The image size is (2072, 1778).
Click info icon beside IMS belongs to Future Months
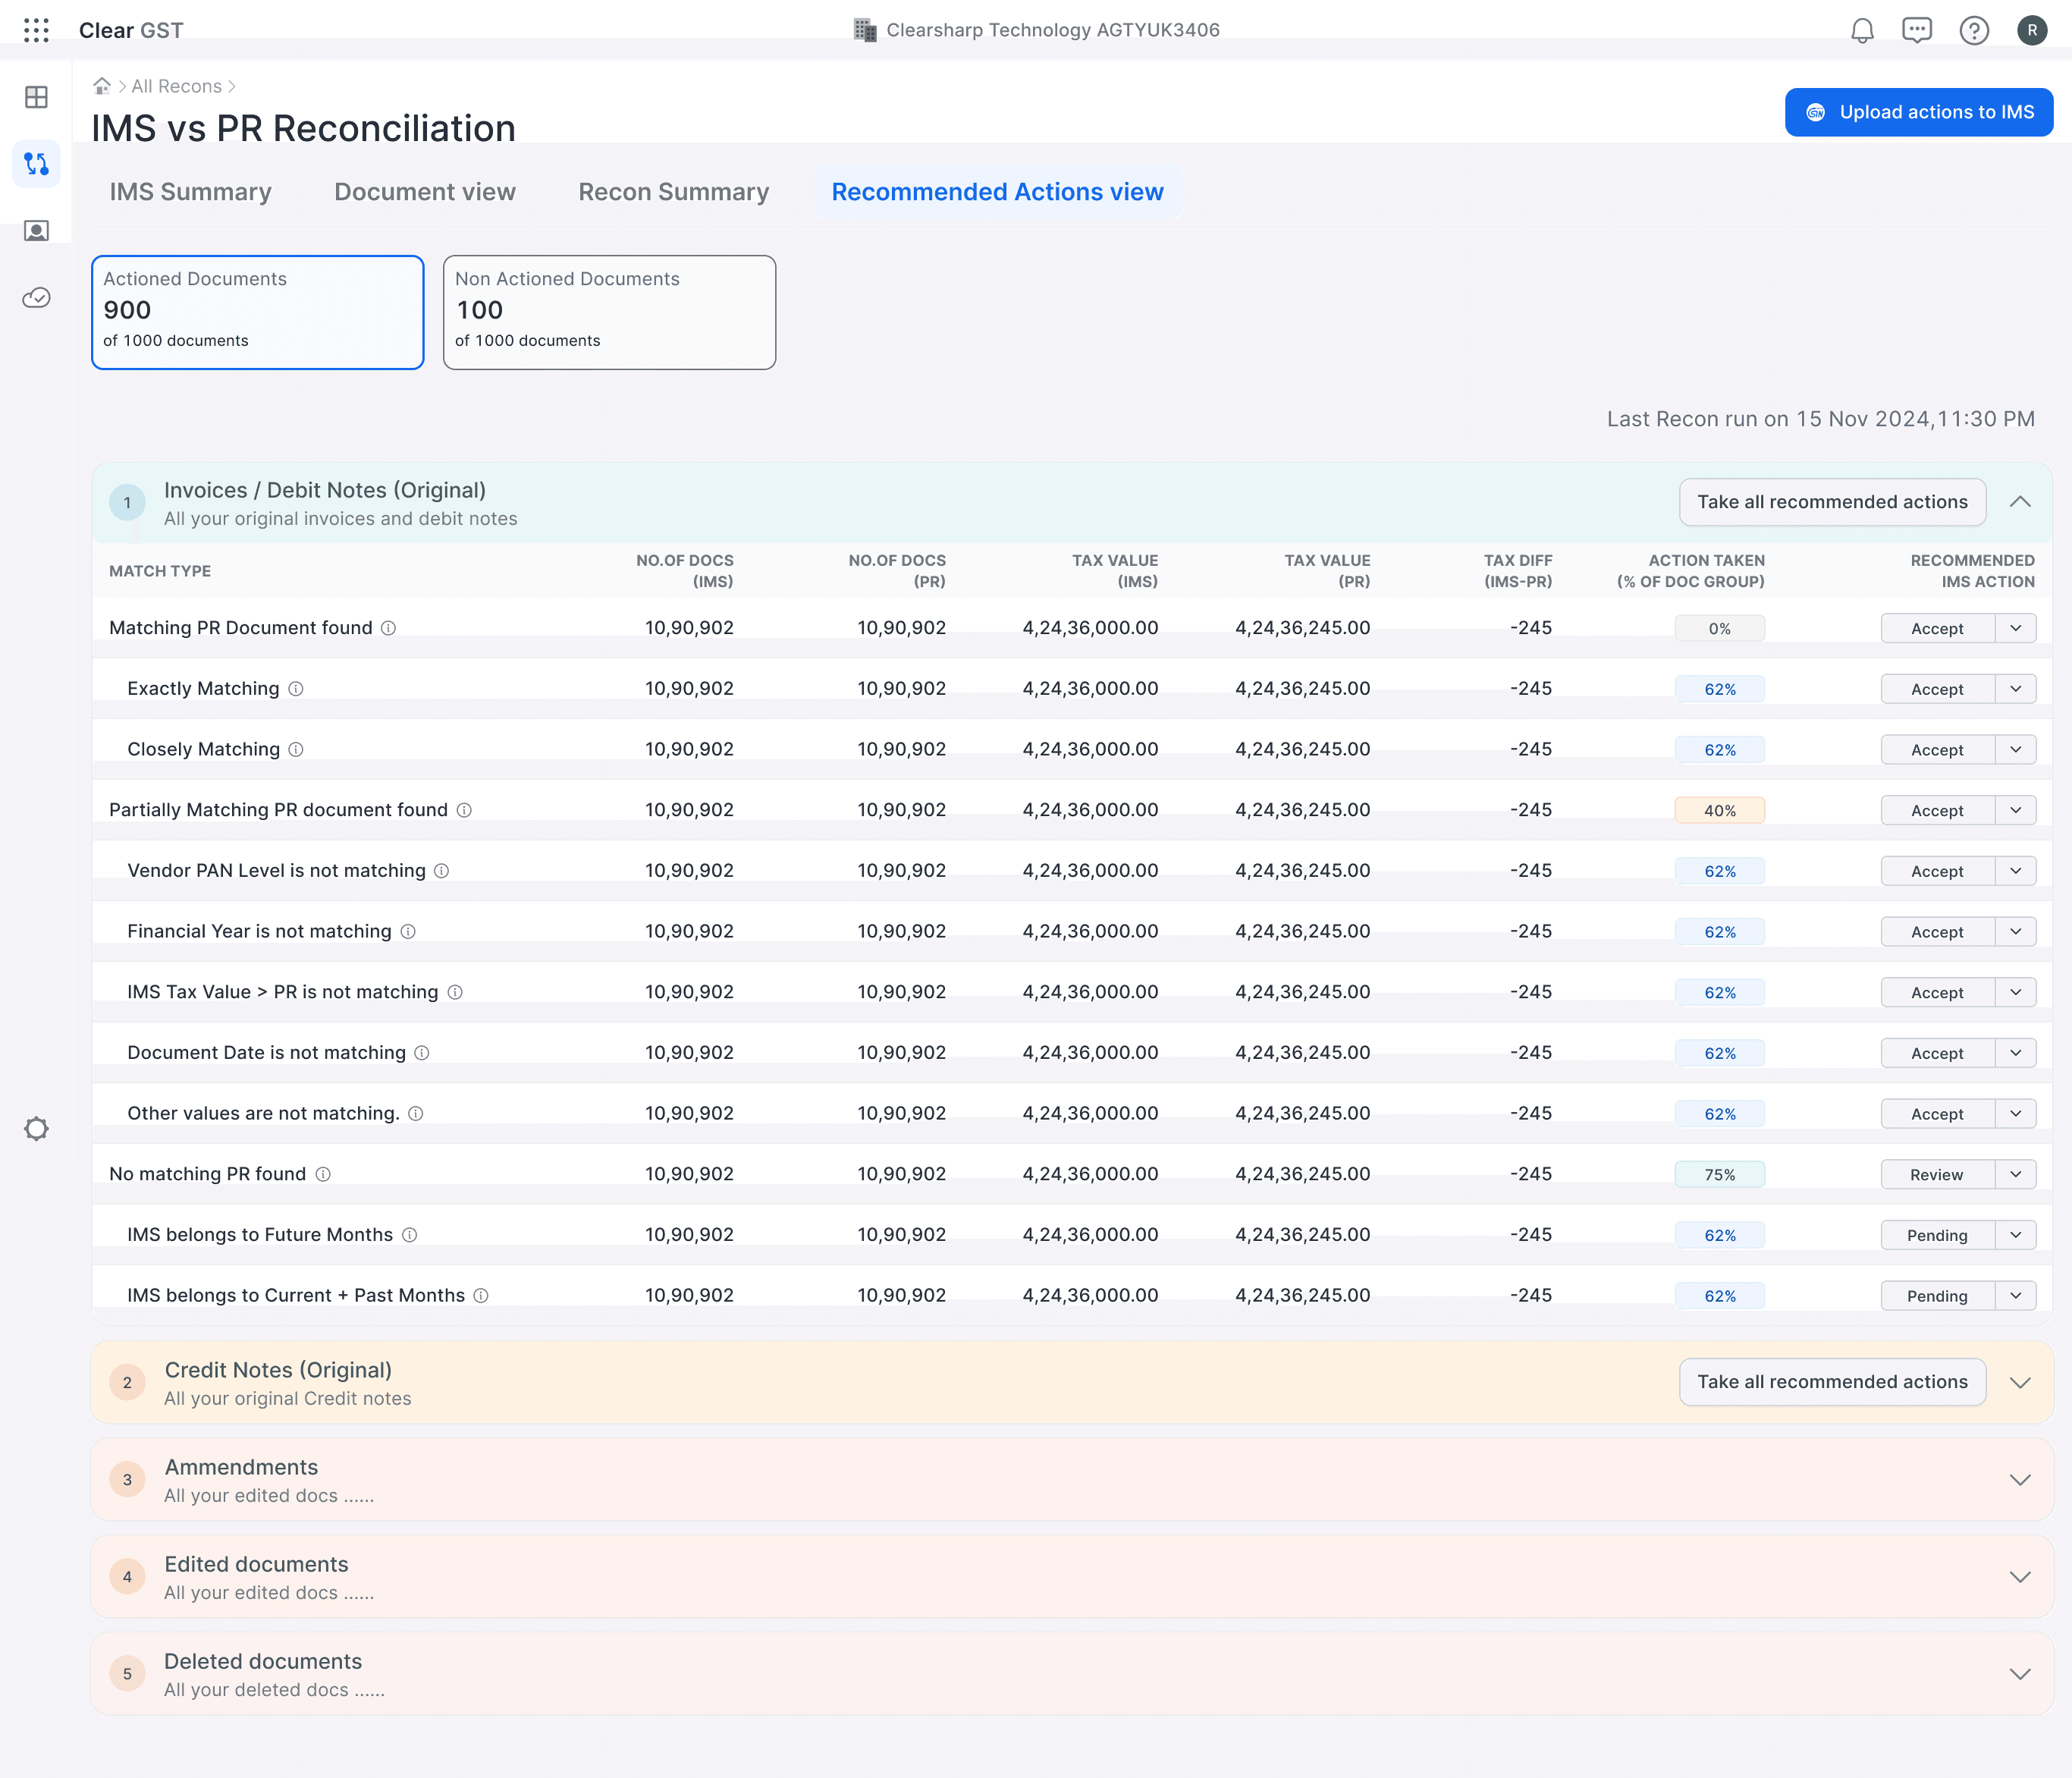[410, 1235]
